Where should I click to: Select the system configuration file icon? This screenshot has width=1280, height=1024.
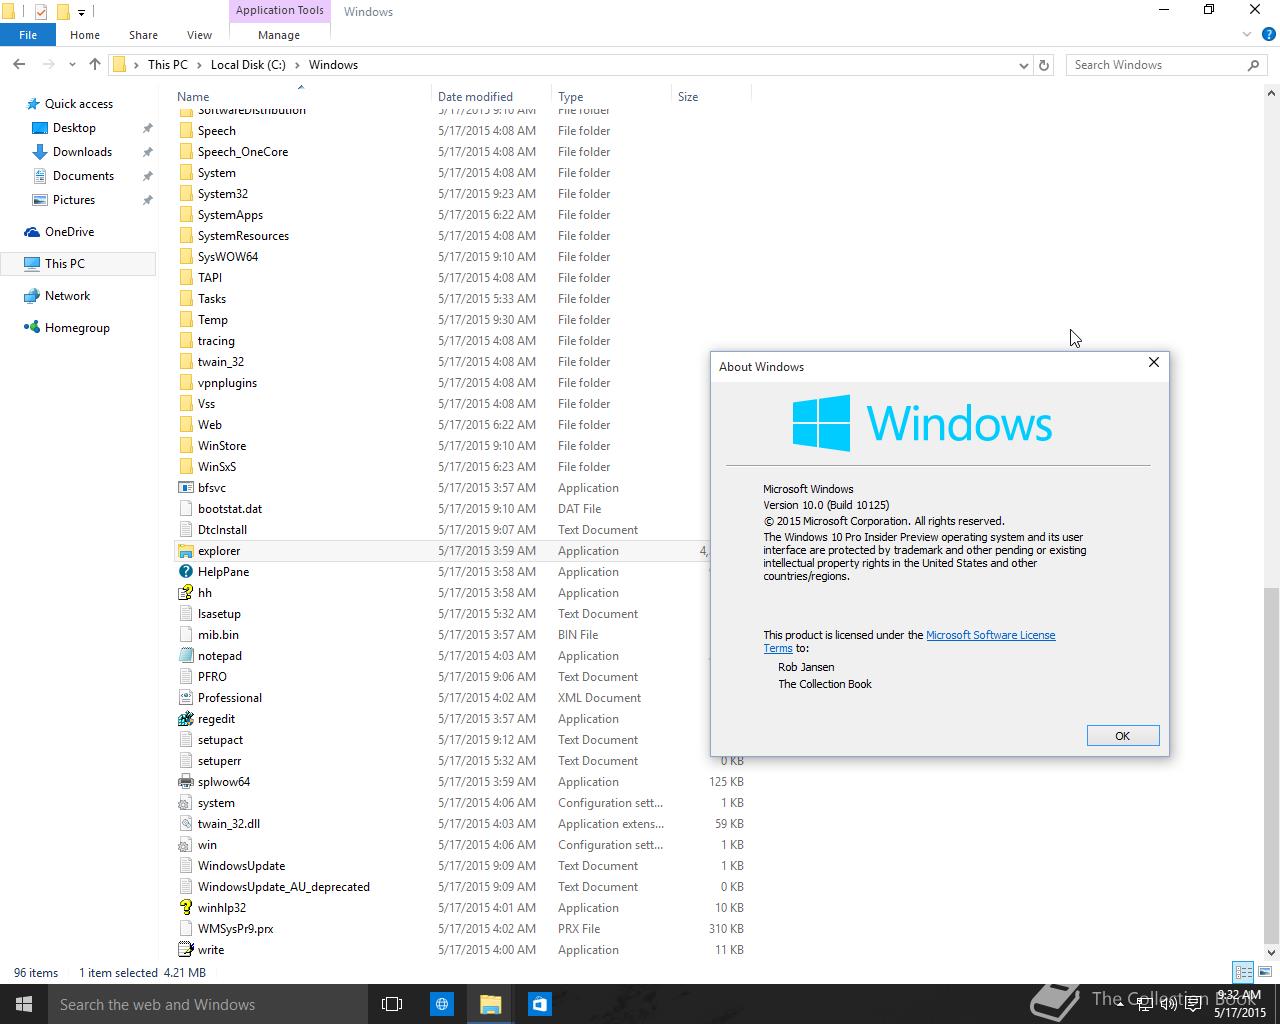click(185, 803)
